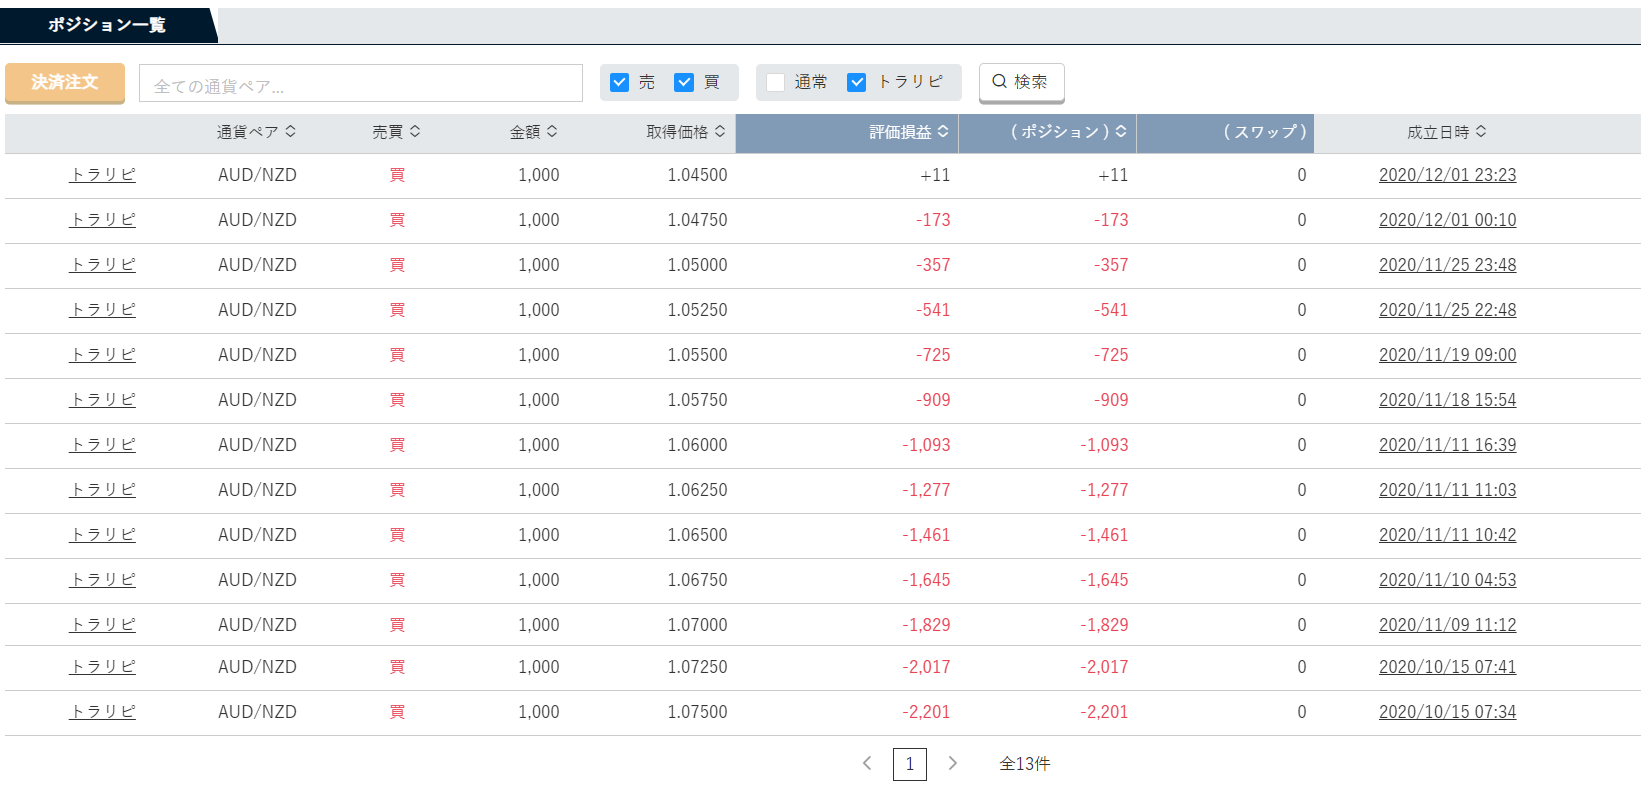This screenshot has height=809, width=1641.
Task: Click acquisition price 1.04500
Action: point(697,175)
